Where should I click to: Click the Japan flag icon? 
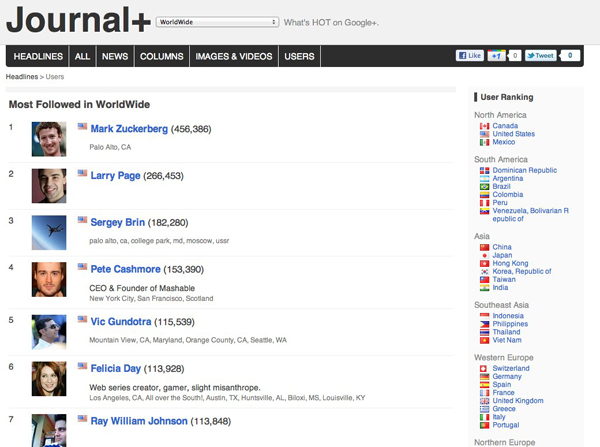485,255
